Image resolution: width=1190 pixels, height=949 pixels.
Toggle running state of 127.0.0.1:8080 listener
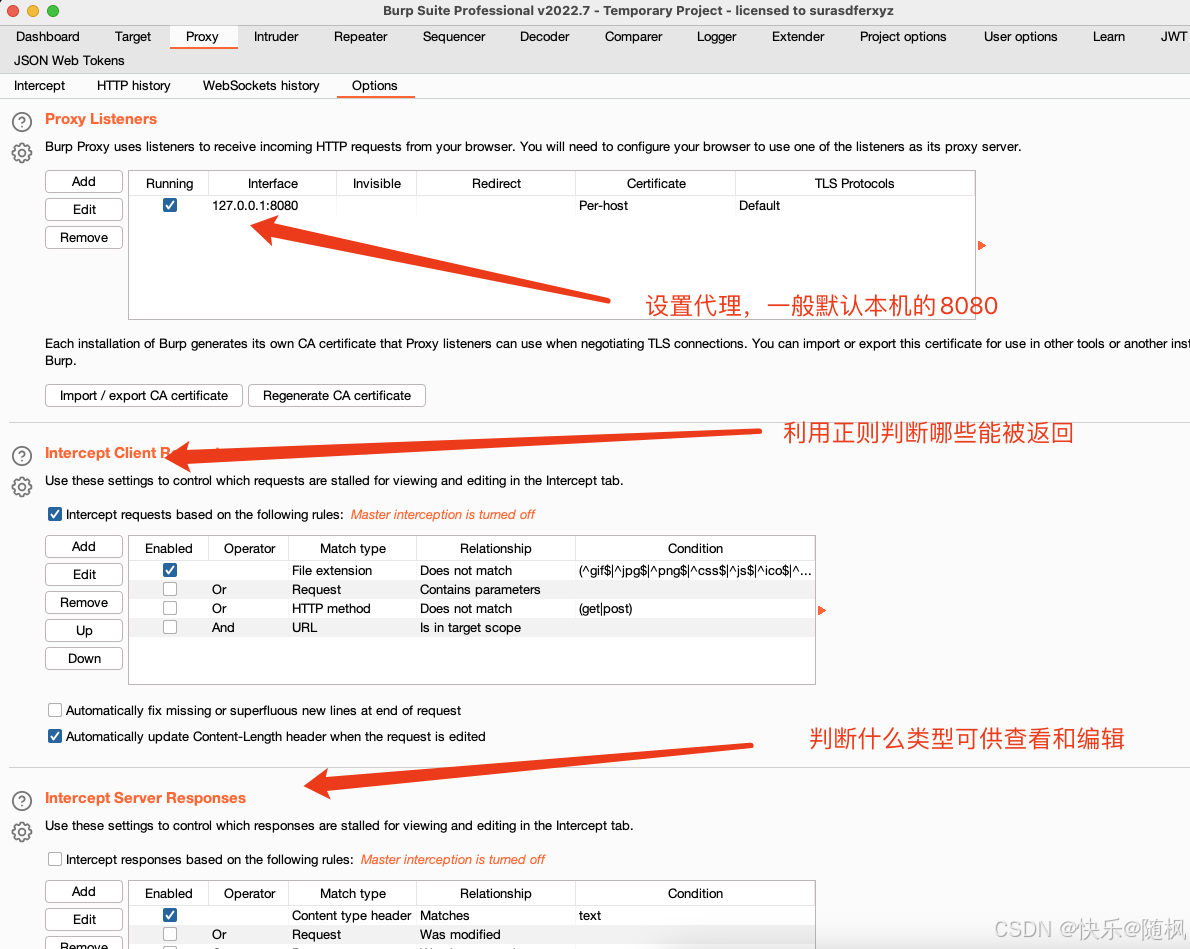click(x=170, y=205)
